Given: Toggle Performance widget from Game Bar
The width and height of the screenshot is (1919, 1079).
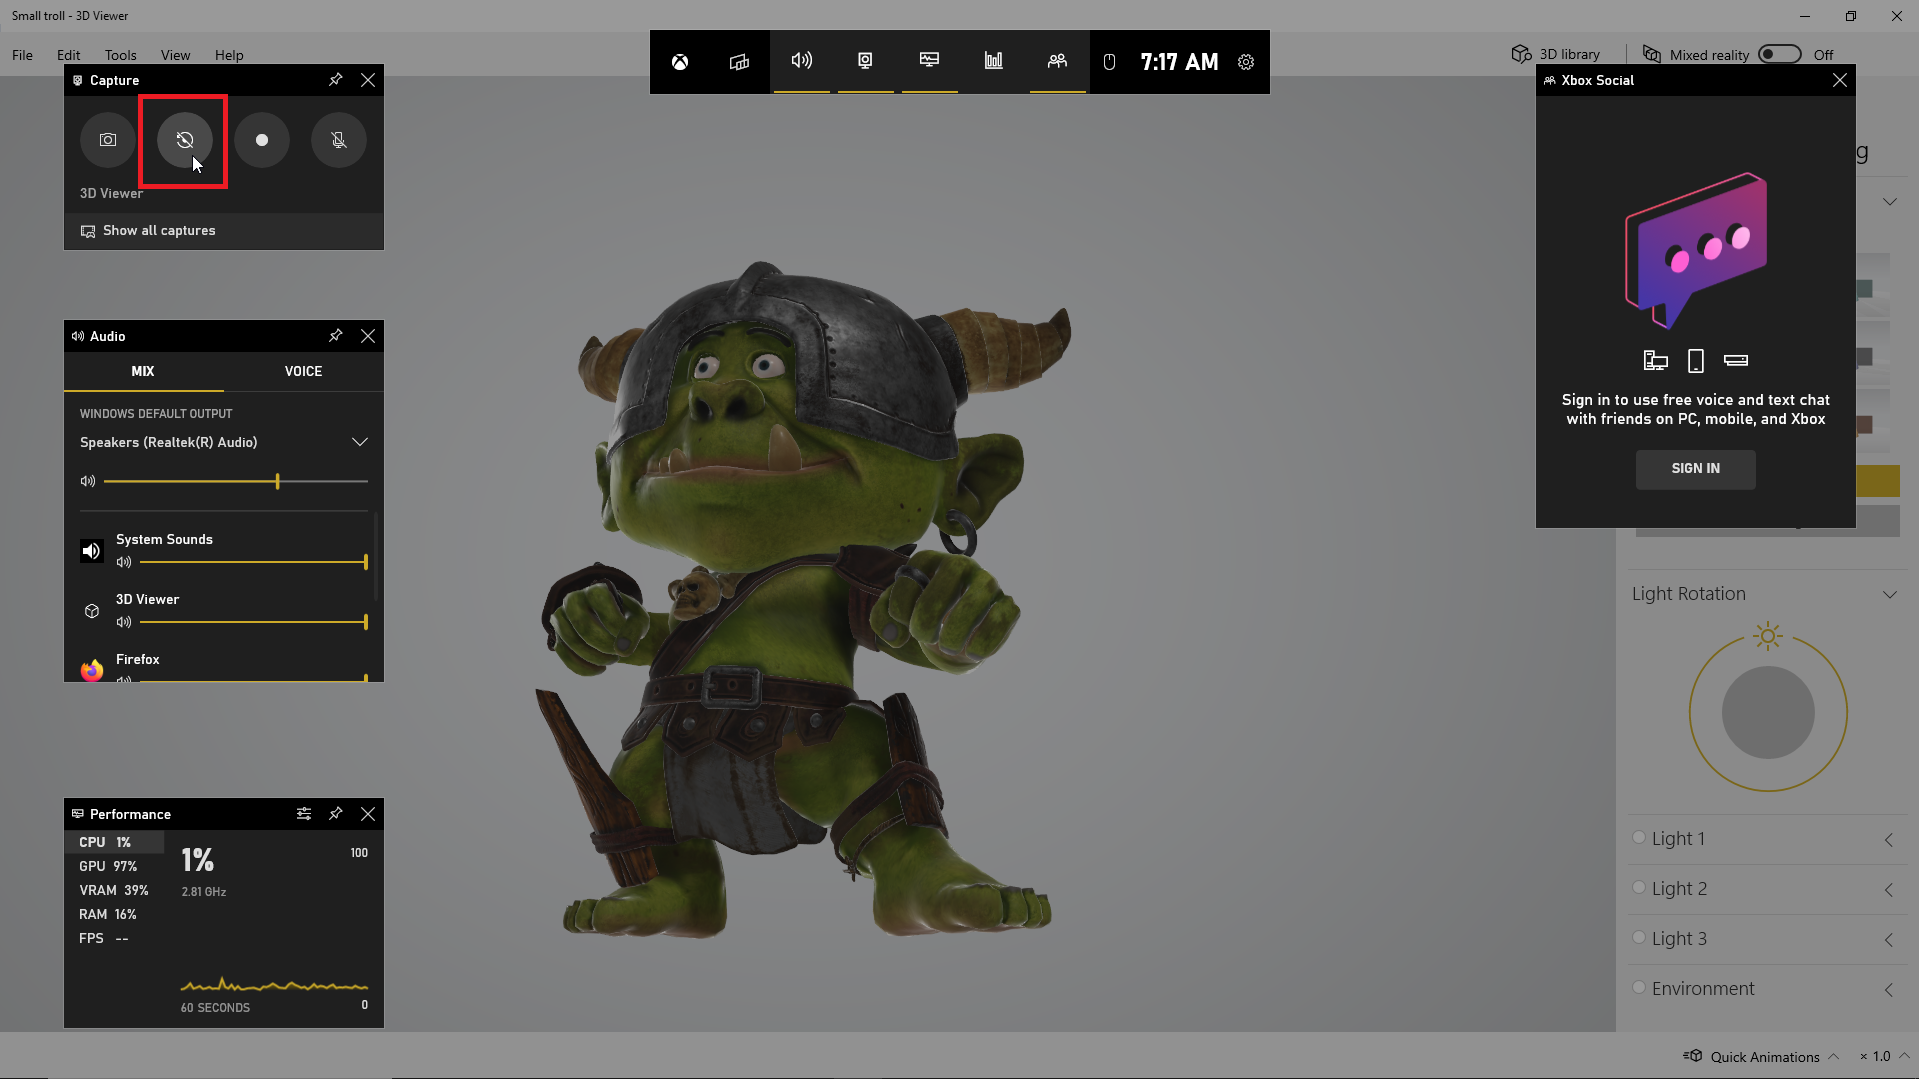Looking at the screenshot, I should [929, 61].
